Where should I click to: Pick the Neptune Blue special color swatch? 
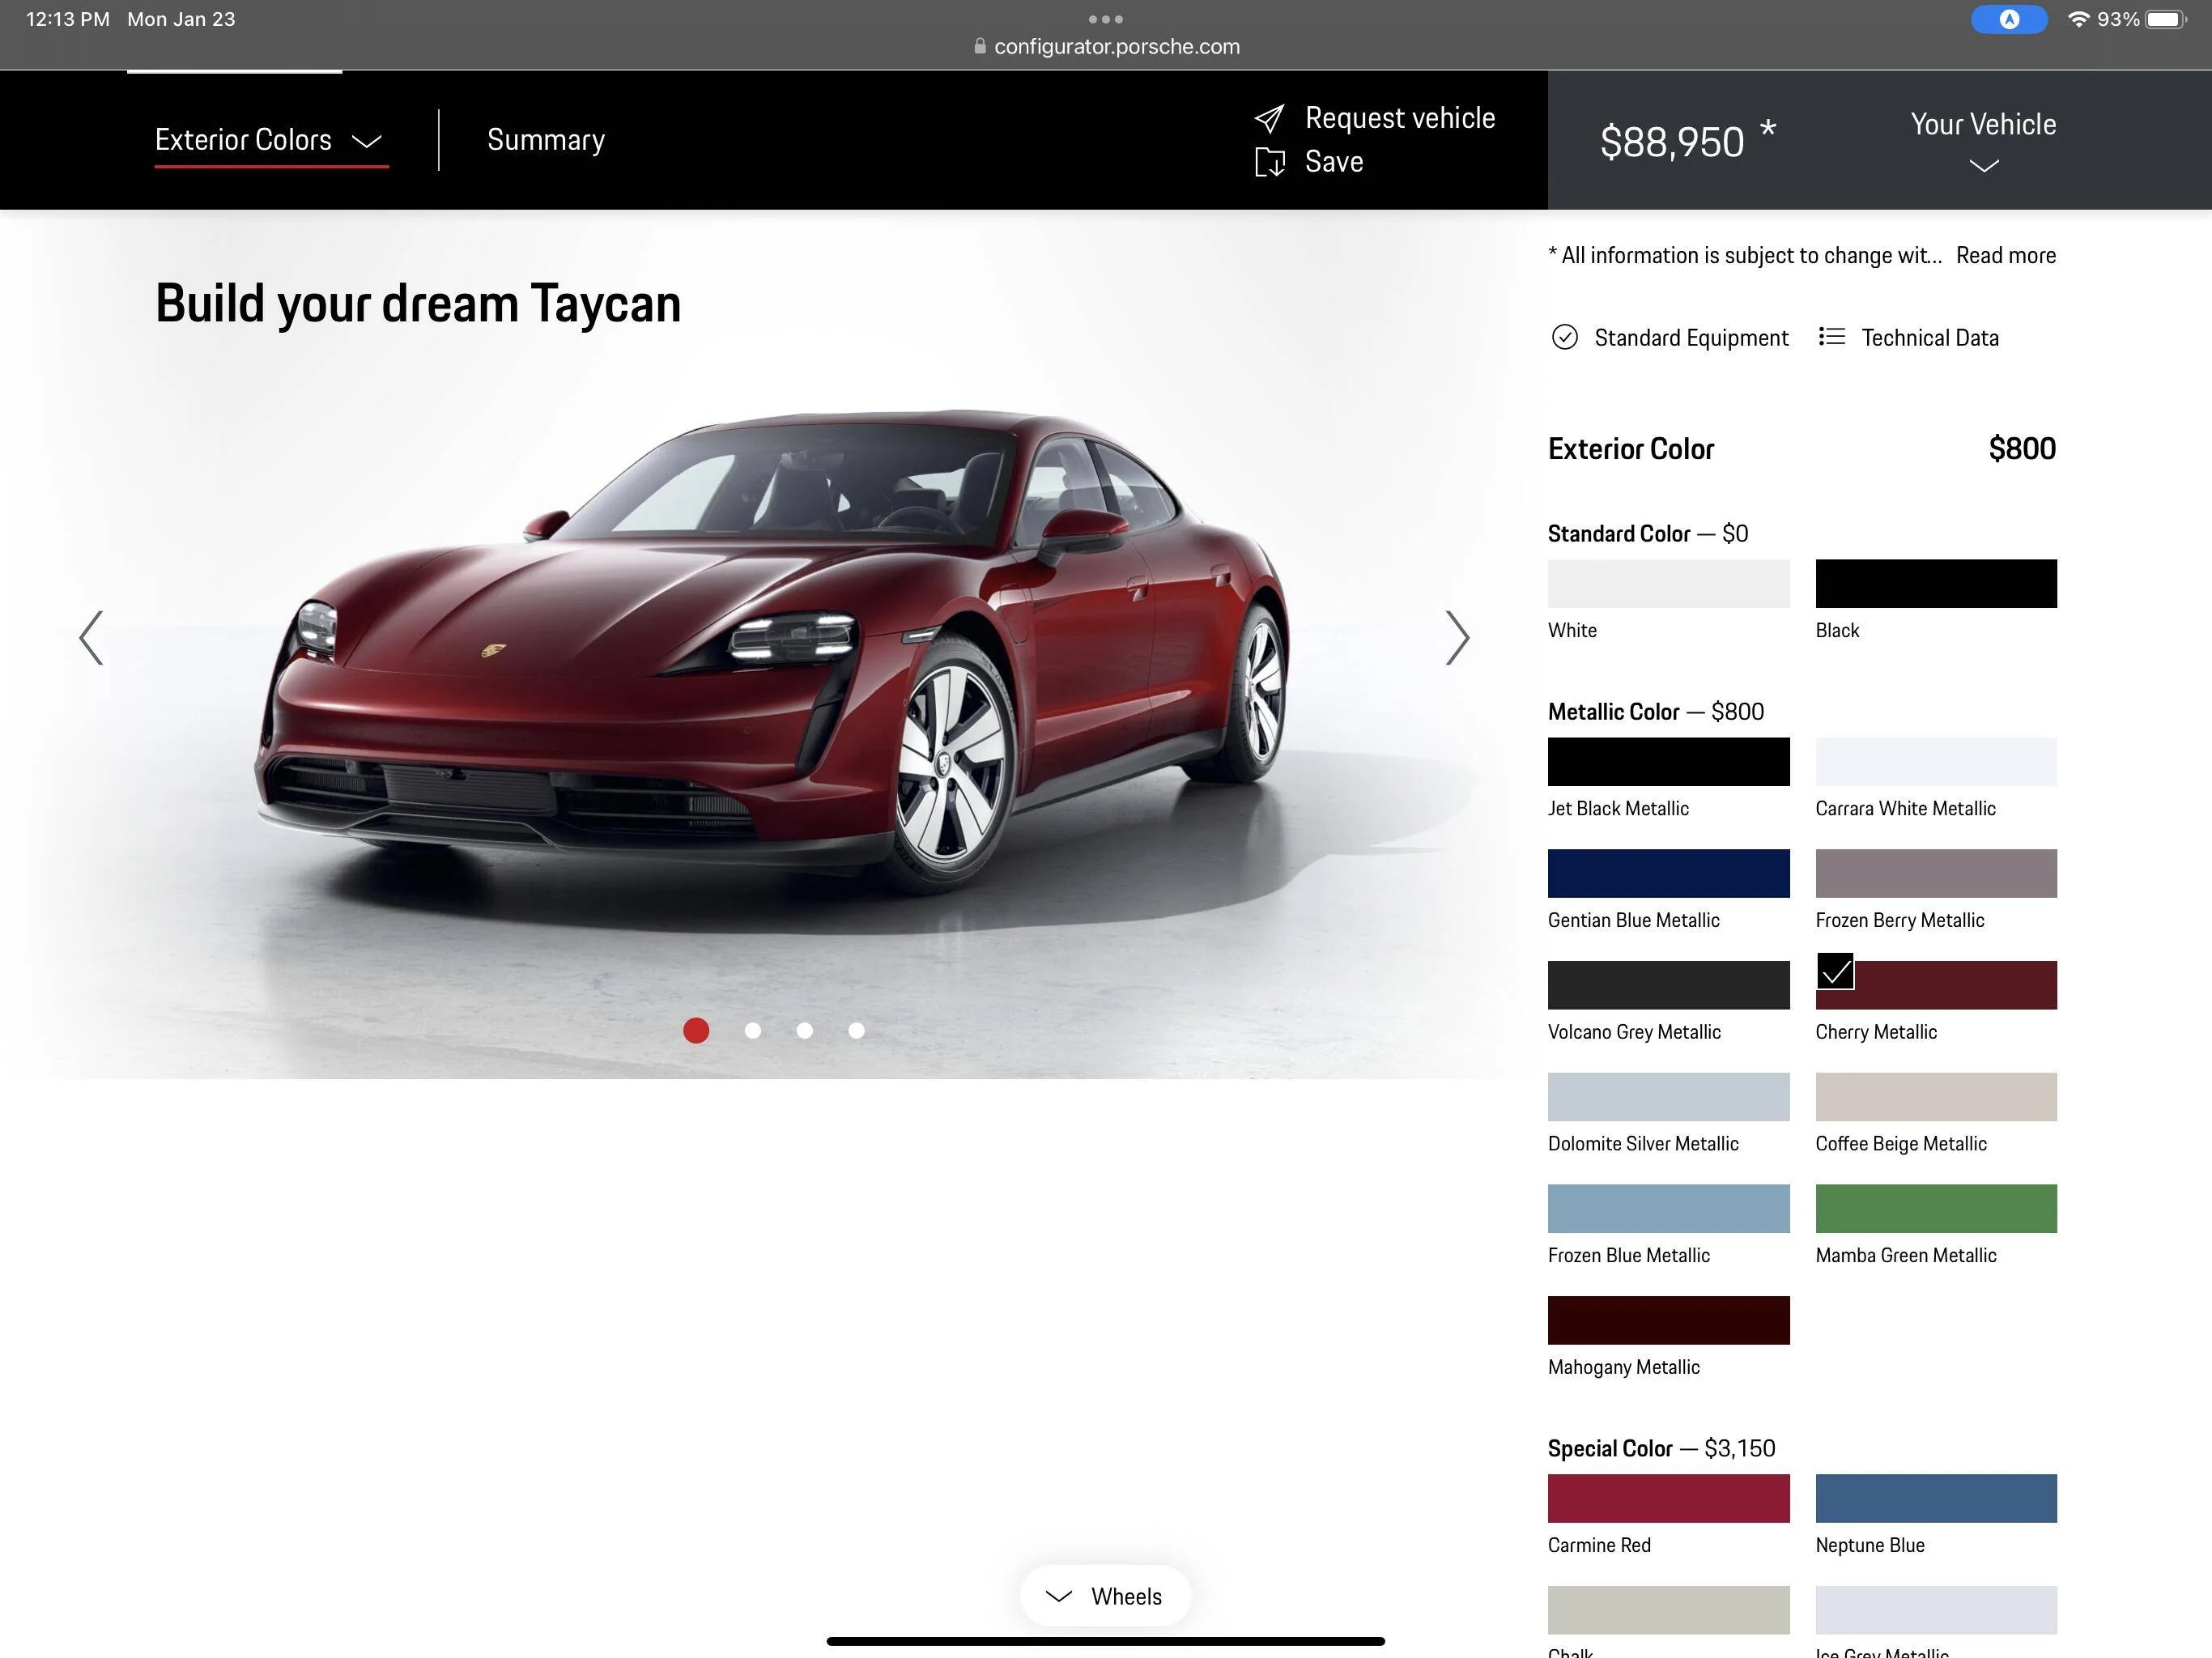click(1936, 1499)
